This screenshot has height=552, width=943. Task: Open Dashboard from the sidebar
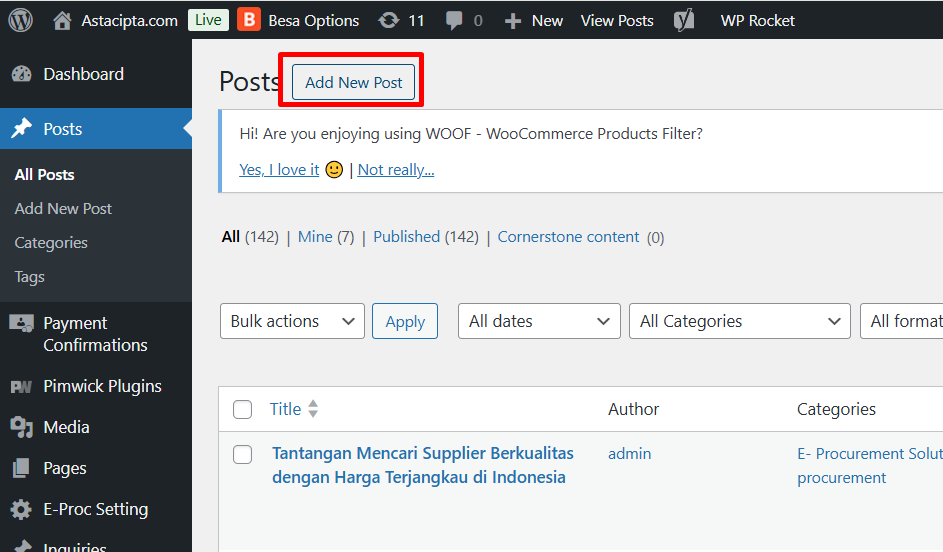pos(83,74)
